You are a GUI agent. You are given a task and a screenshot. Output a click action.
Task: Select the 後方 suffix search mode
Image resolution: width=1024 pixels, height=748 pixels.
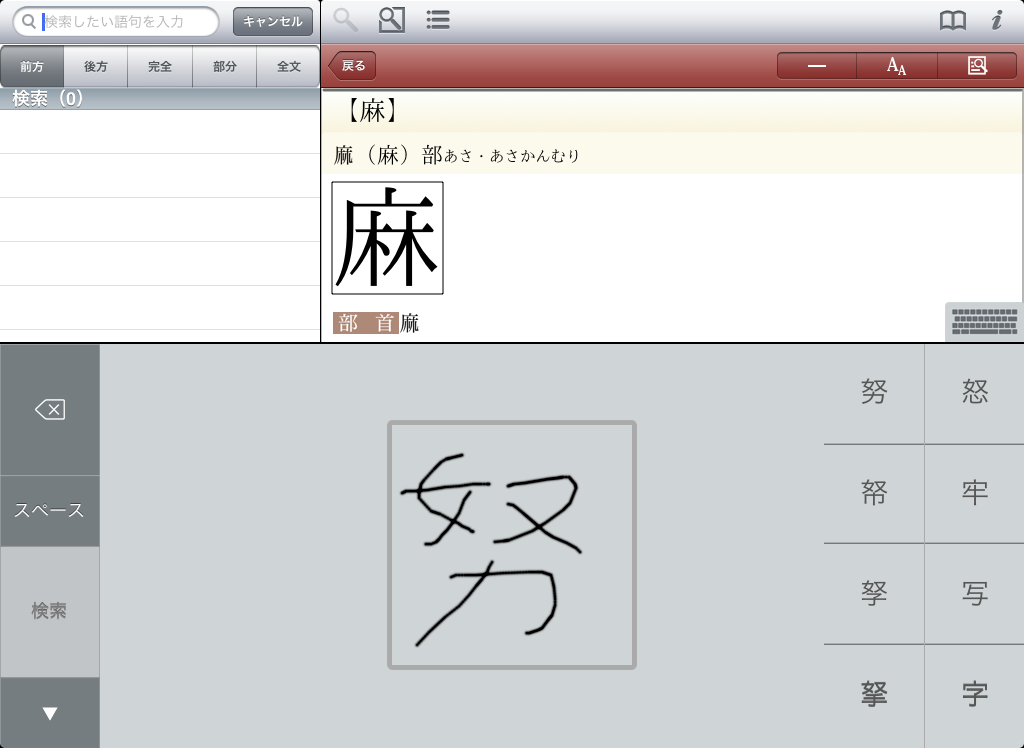(96, 67)
